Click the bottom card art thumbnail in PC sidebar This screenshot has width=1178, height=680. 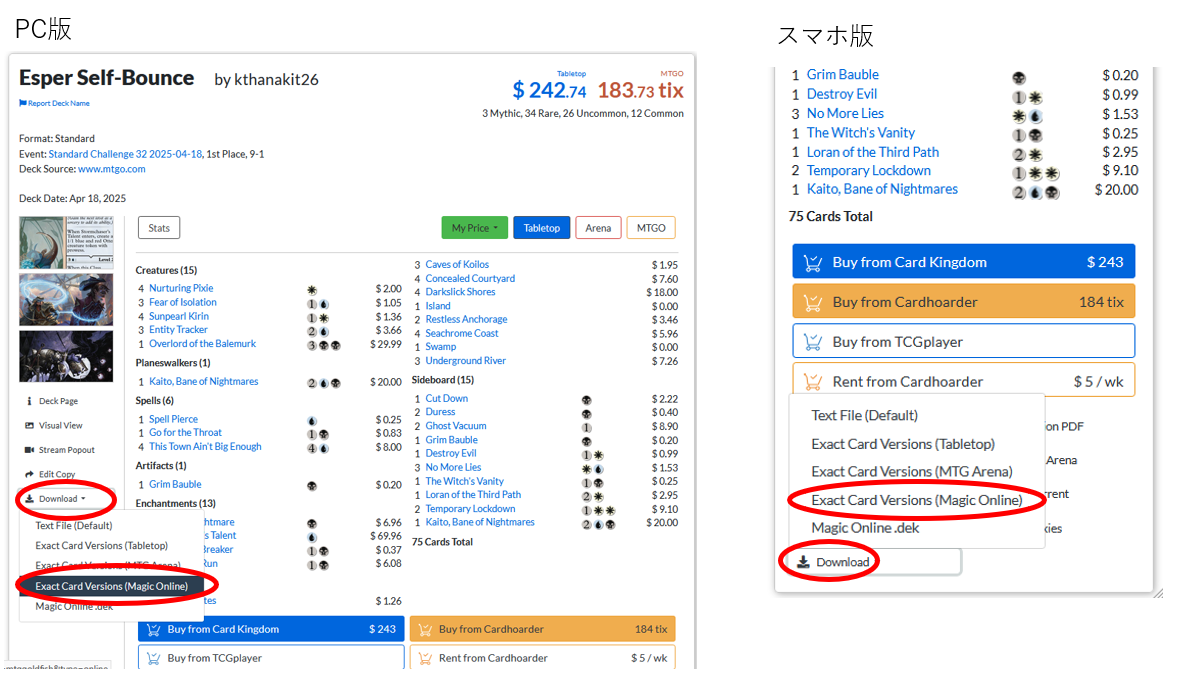pos(66,356)
